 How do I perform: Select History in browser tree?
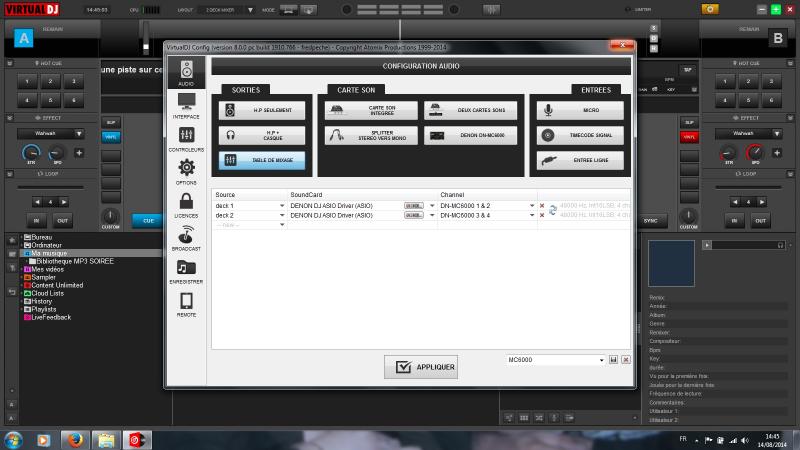tap(42, 301)
